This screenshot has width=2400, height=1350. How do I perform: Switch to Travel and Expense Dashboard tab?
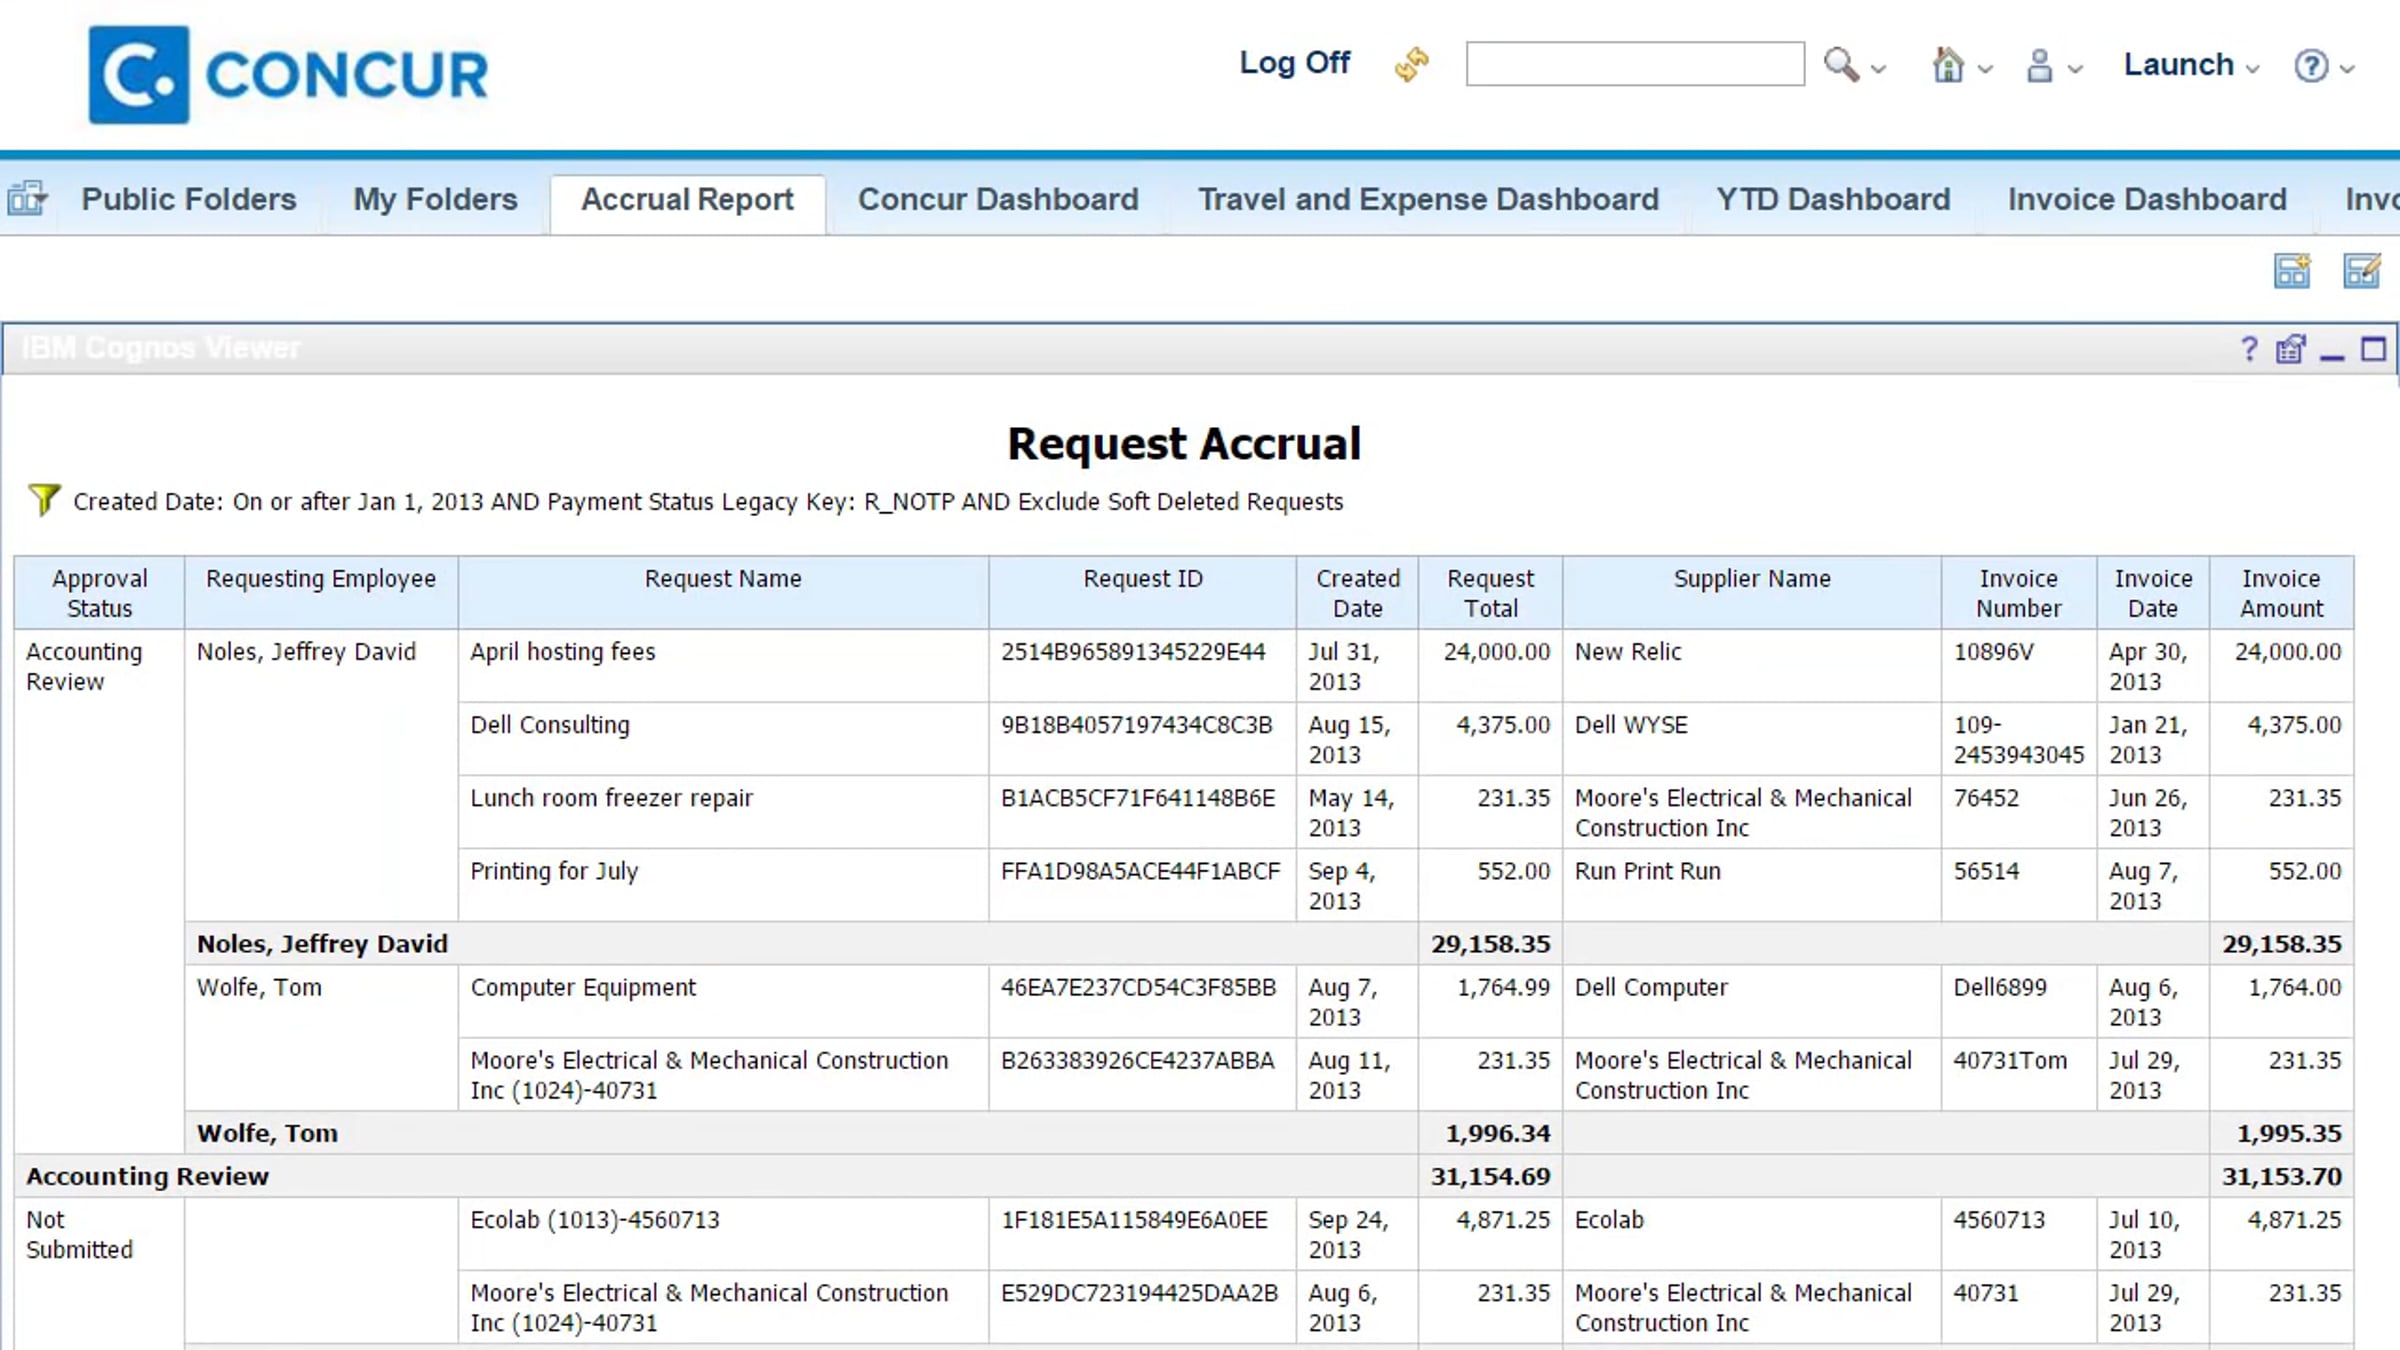click(x=1428, y=199)
